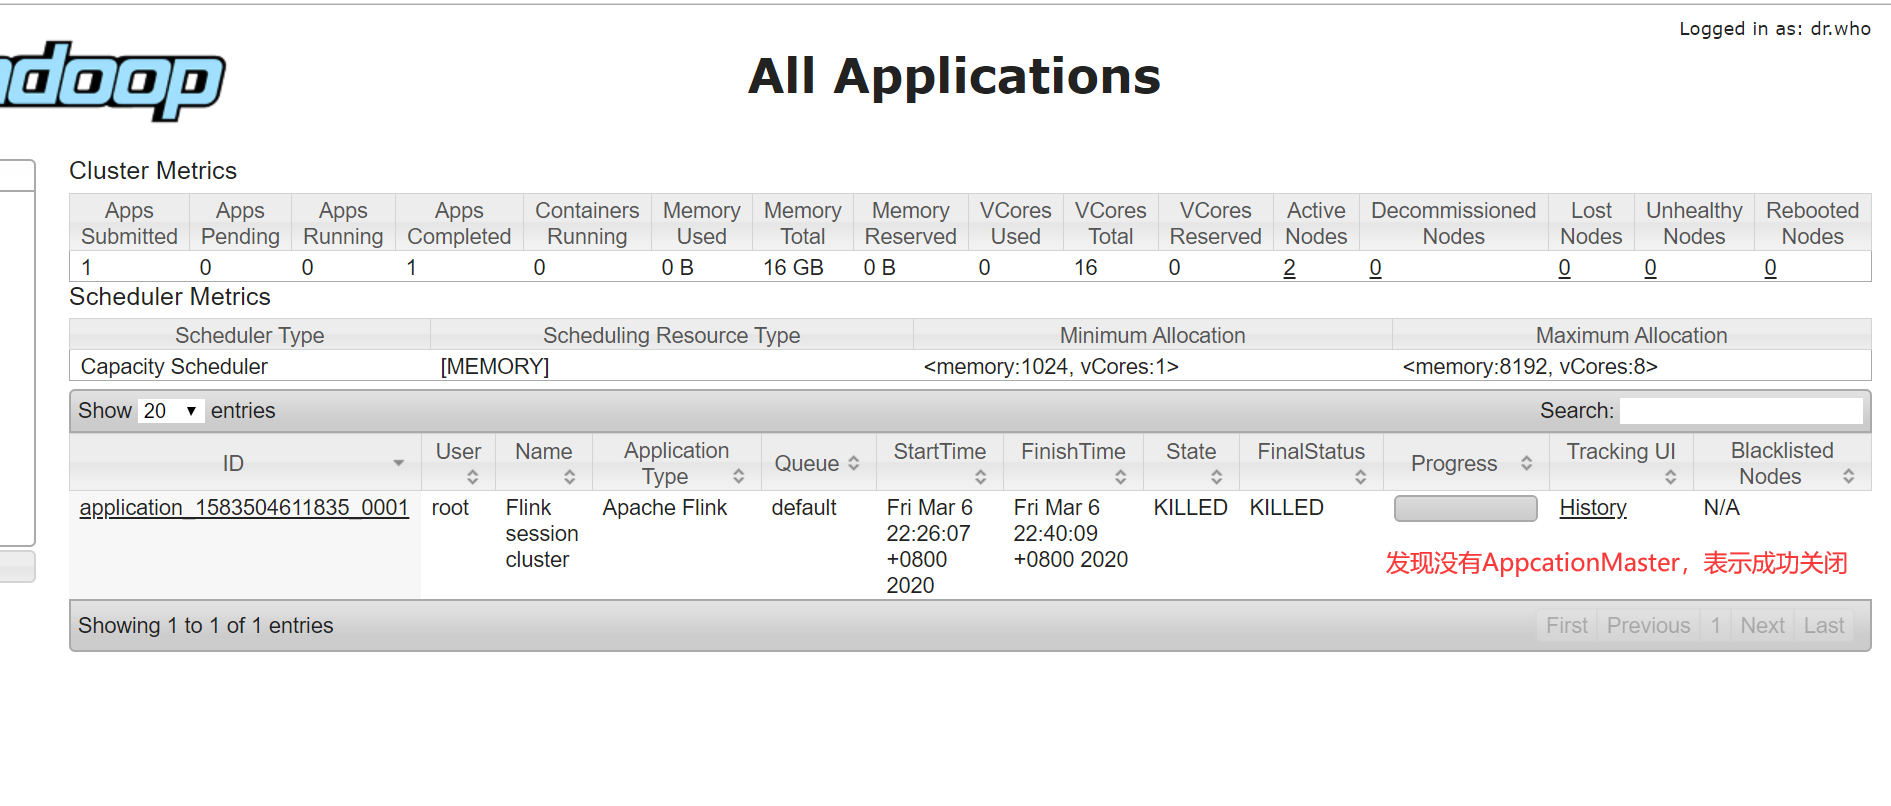Go to Last page of entries
The width and height of the screenshot is (1891, 806).
pyautogui.click(x=1824, y=626)
